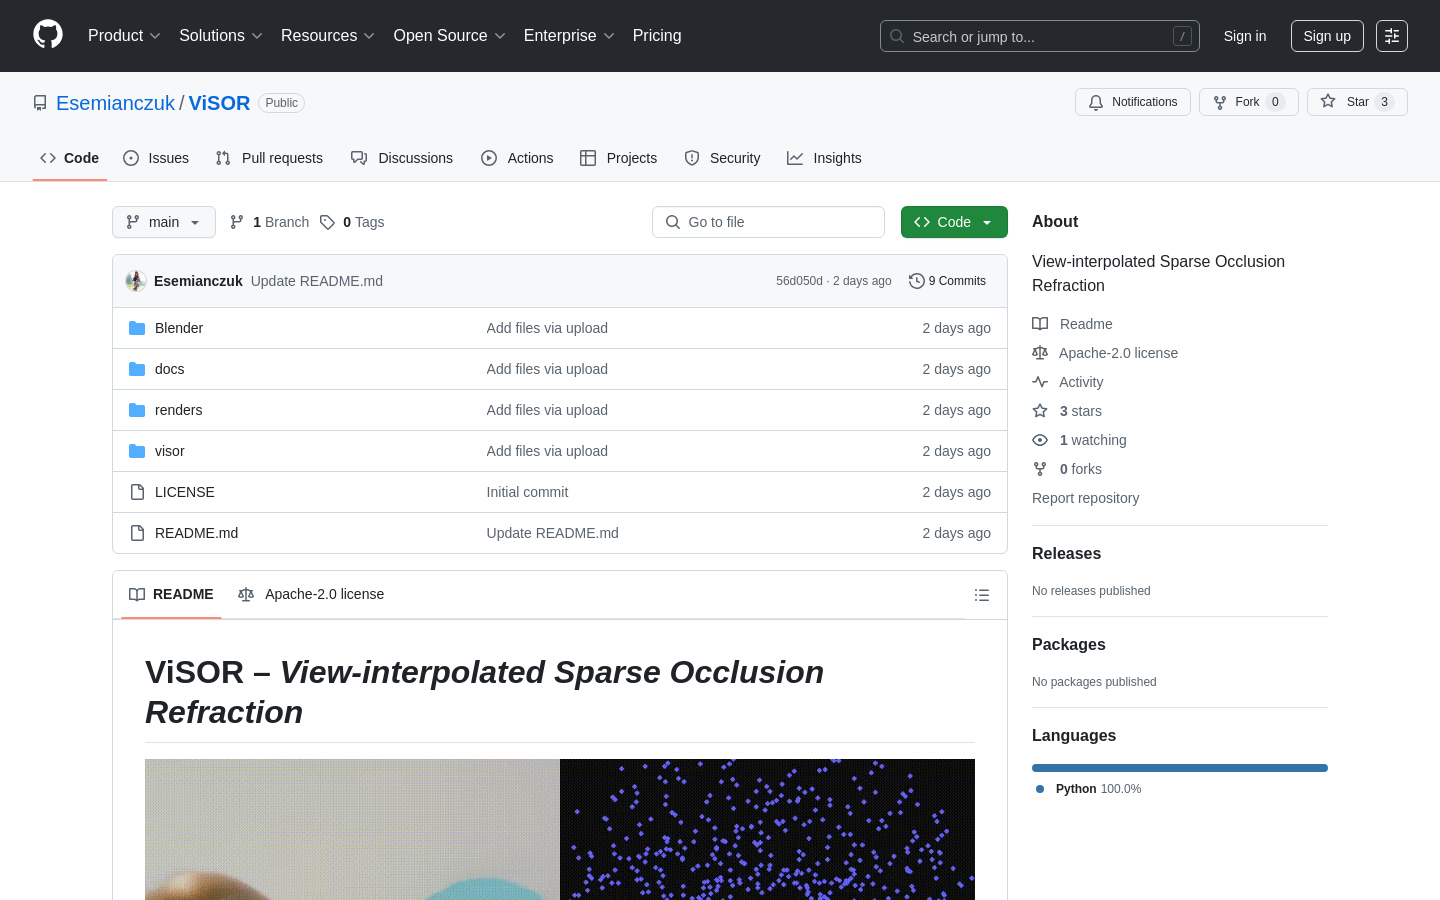Click the Notifications bell icon
Viewport: 1440px width, 900px height.
pyautogui.click(x=1096, y=102)
